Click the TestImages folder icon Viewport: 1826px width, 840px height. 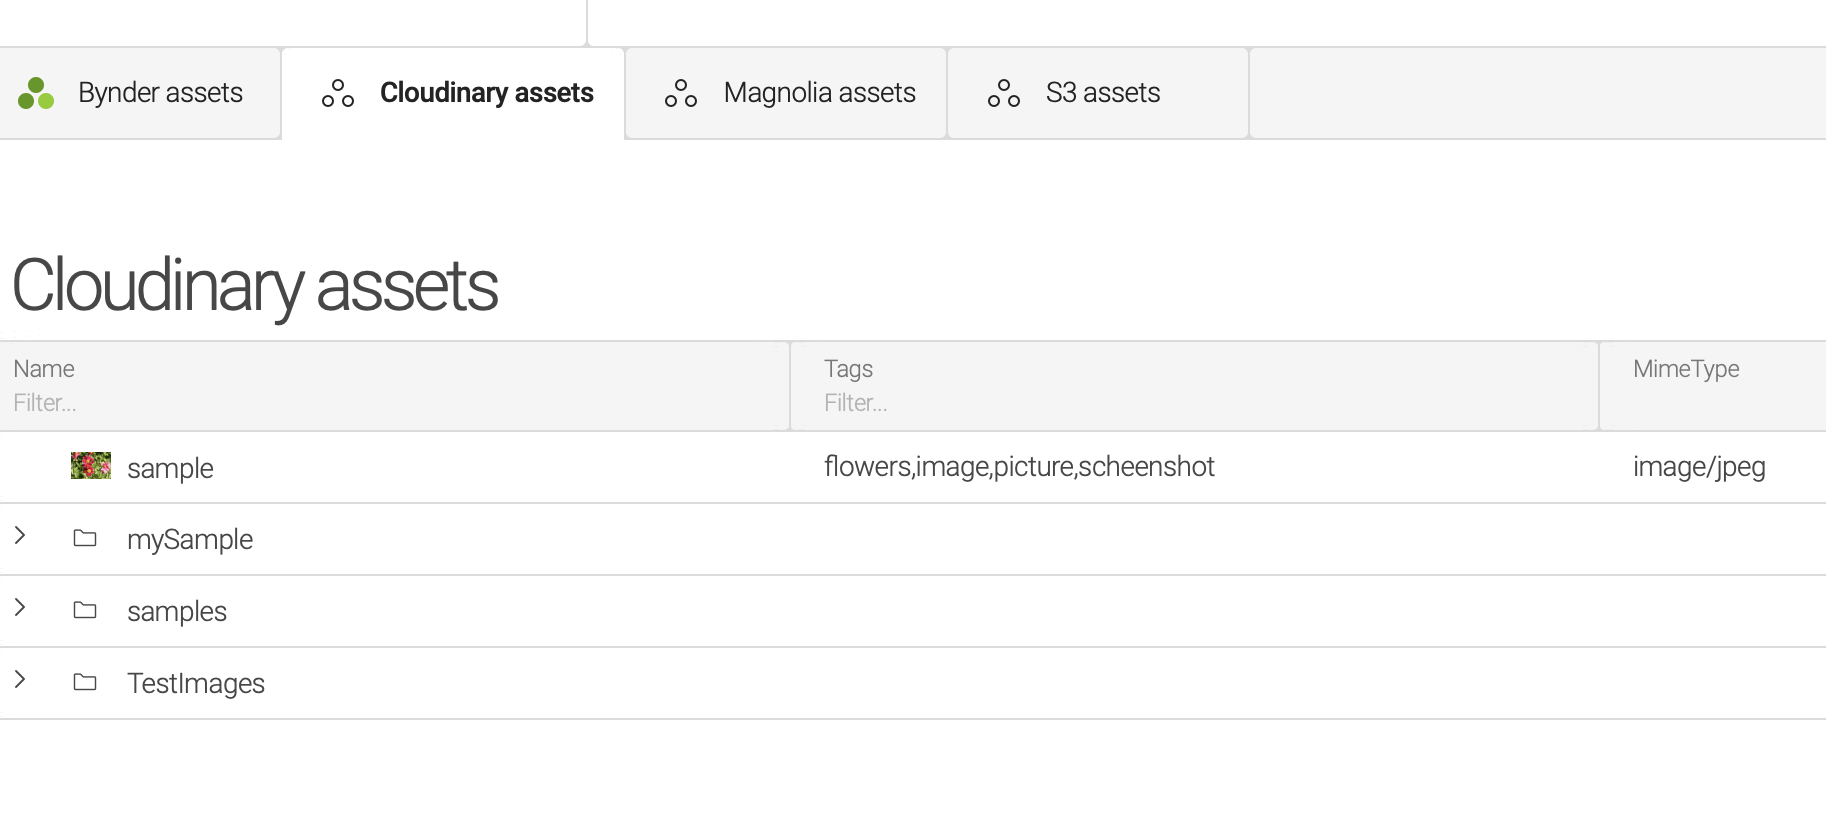coord(85,683)
